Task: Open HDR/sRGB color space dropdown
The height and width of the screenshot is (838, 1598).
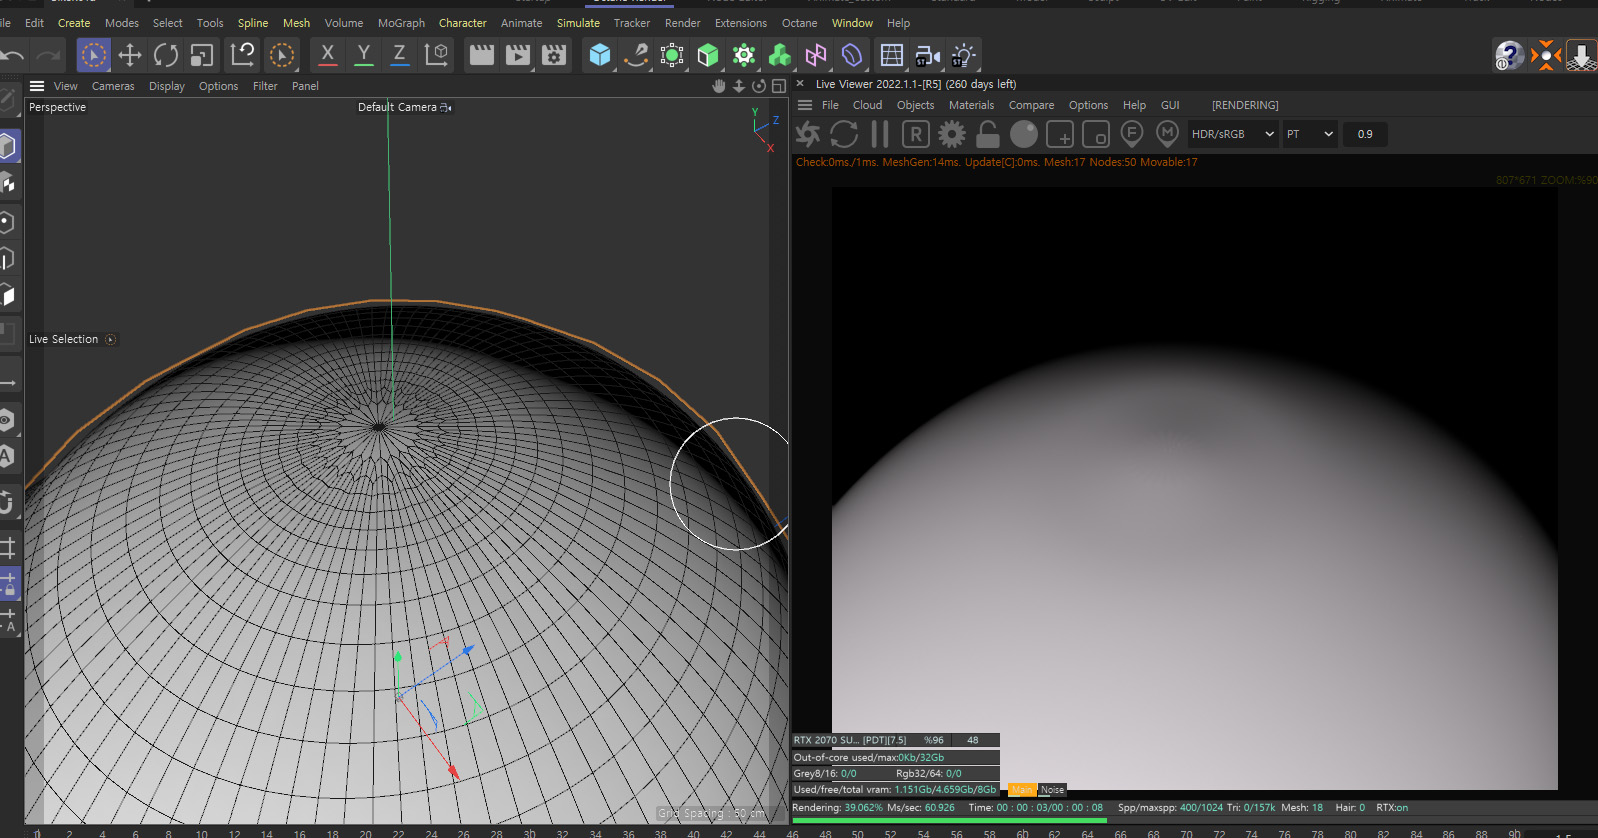Action: click(x=1232, y=134)
